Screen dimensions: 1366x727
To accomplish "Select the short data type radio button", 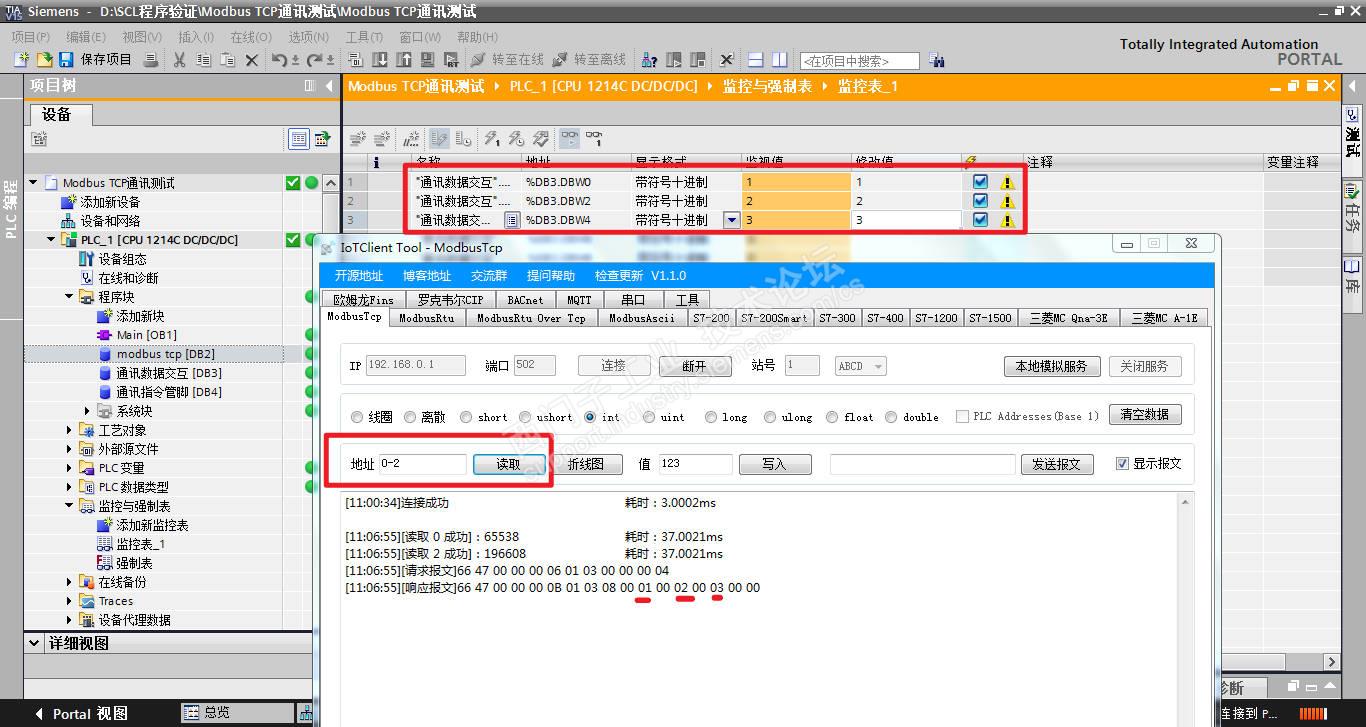I will (x=466, y=417).
